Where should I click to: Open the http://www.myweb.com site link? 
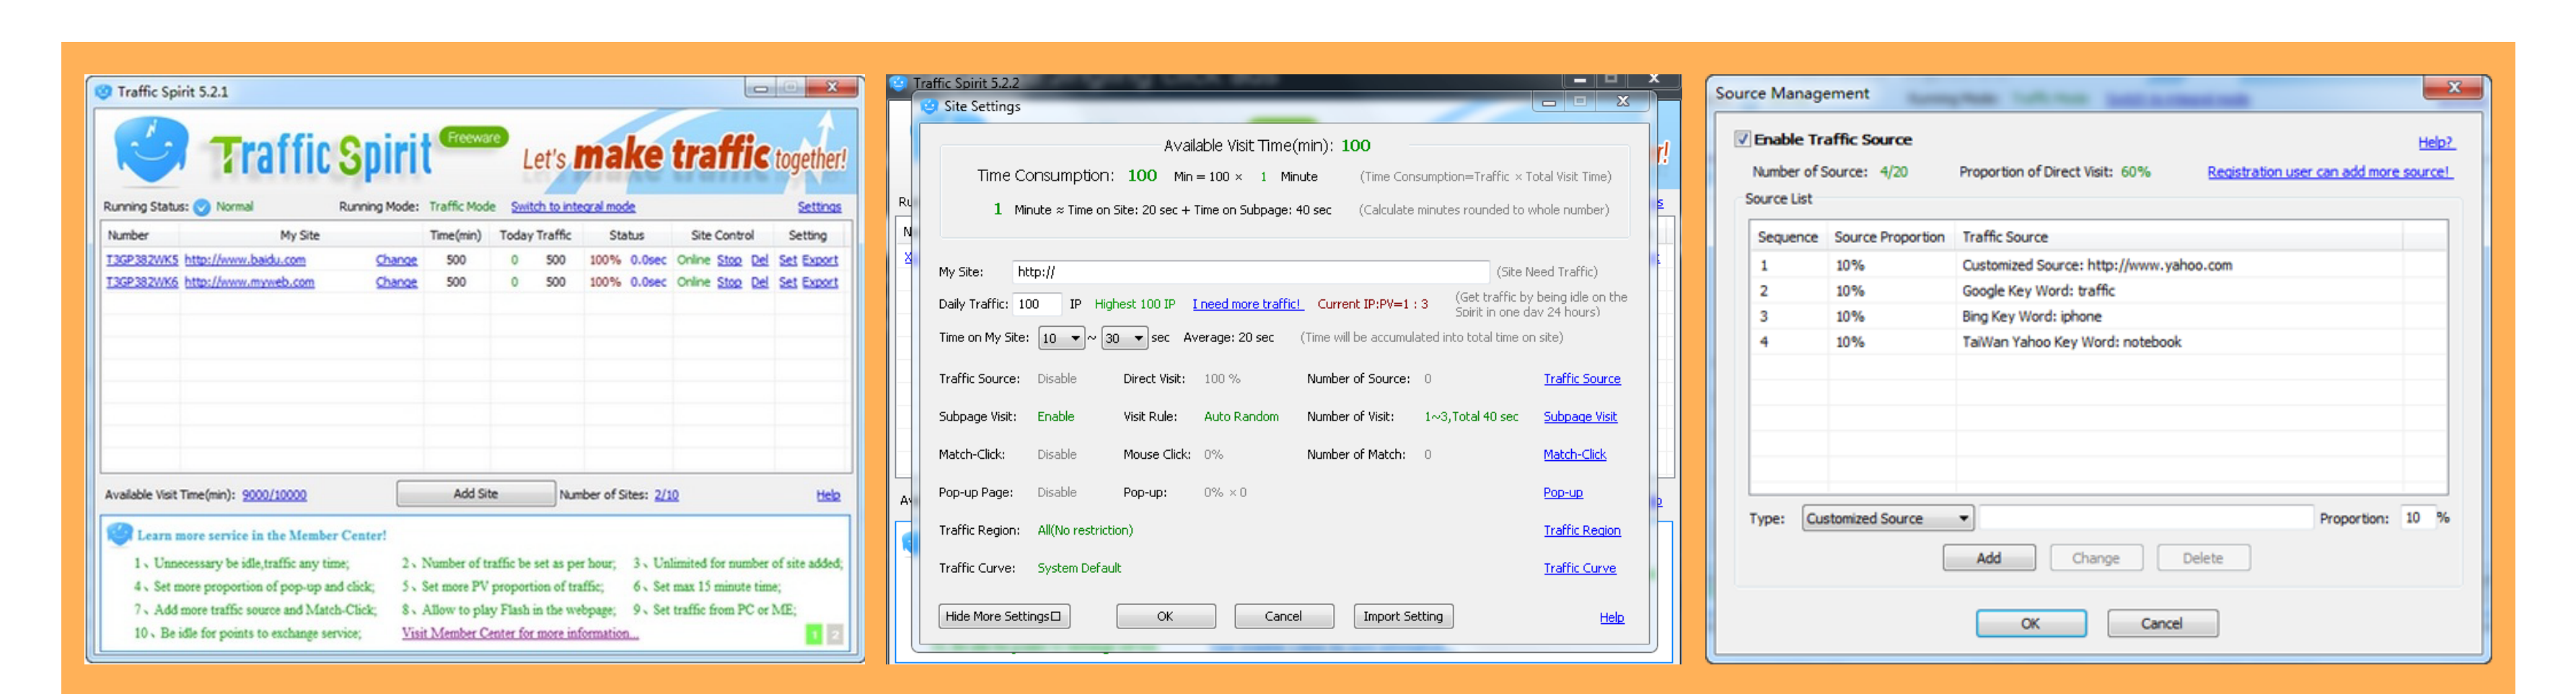249,282
